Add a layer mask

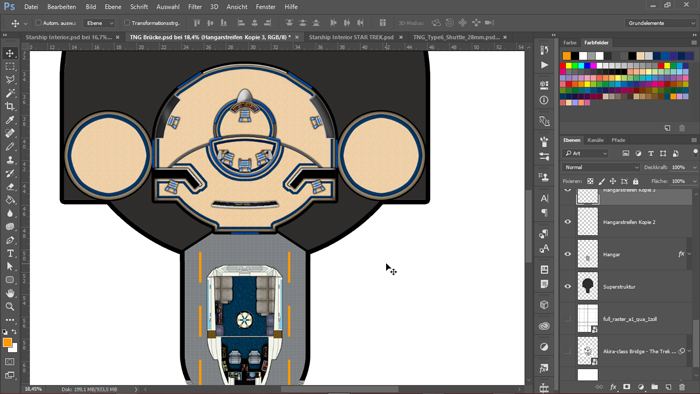pos(627,387)
